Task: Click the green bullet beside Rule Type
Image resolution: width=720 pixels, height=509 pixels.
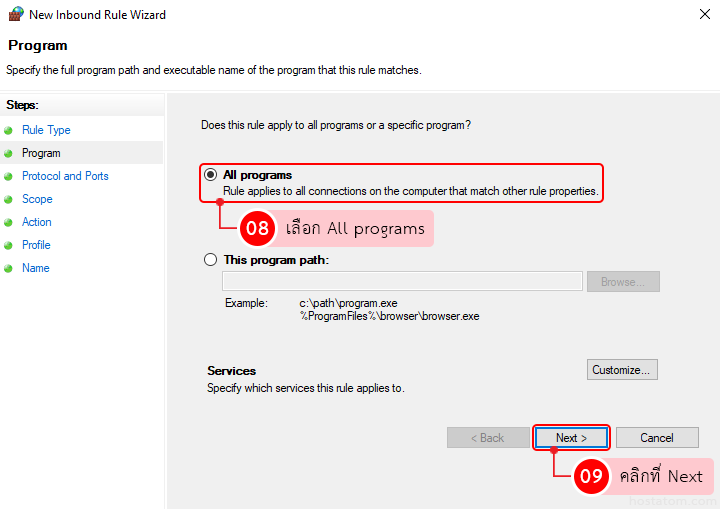Action: [8, 130]
